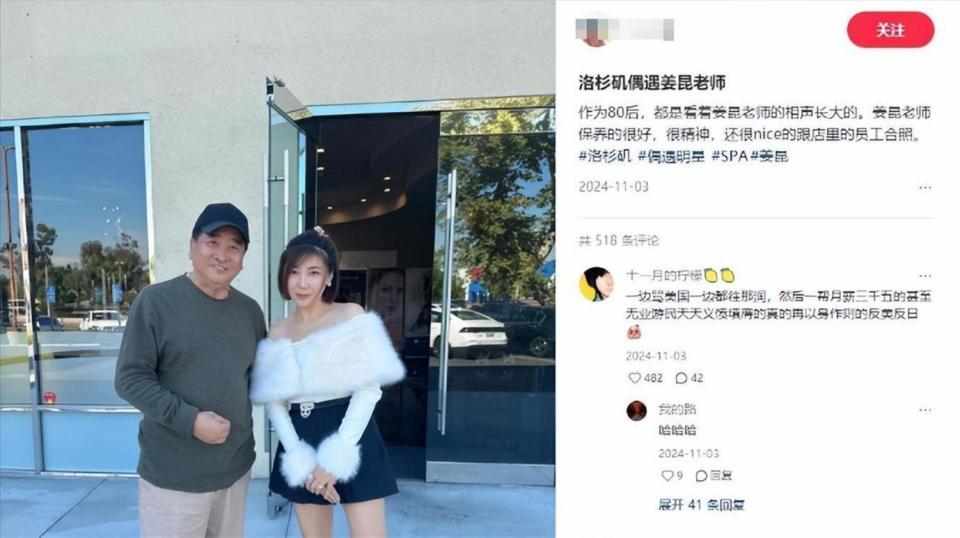Viewport: 960px width, 538px height.
Task: Open the 我的路 username
Action: click(677, 409)
